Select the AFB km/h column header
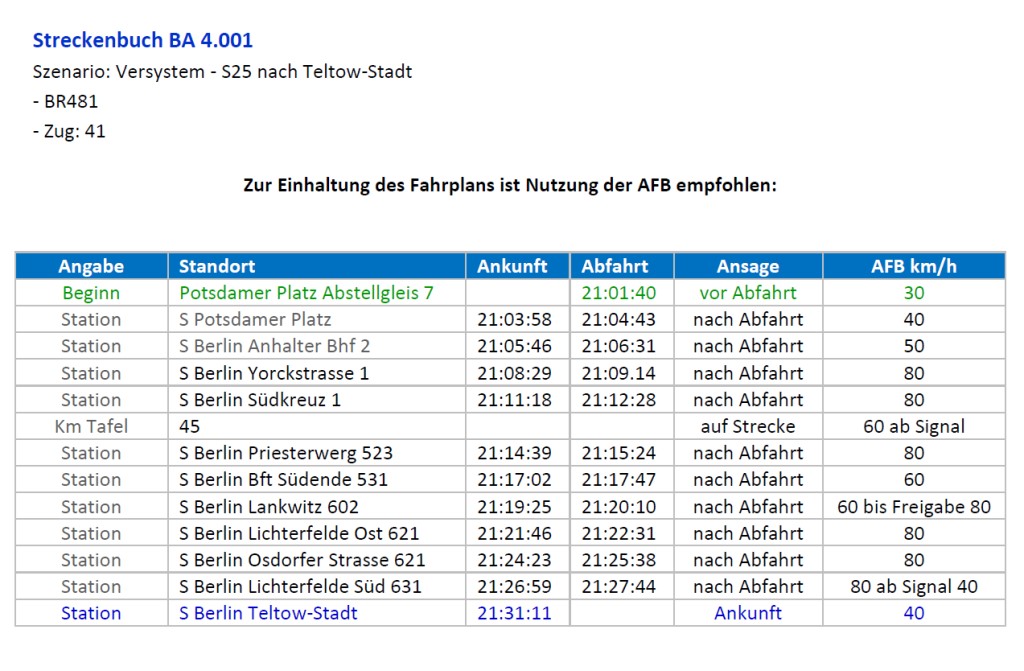 click(x=913, y=266)
